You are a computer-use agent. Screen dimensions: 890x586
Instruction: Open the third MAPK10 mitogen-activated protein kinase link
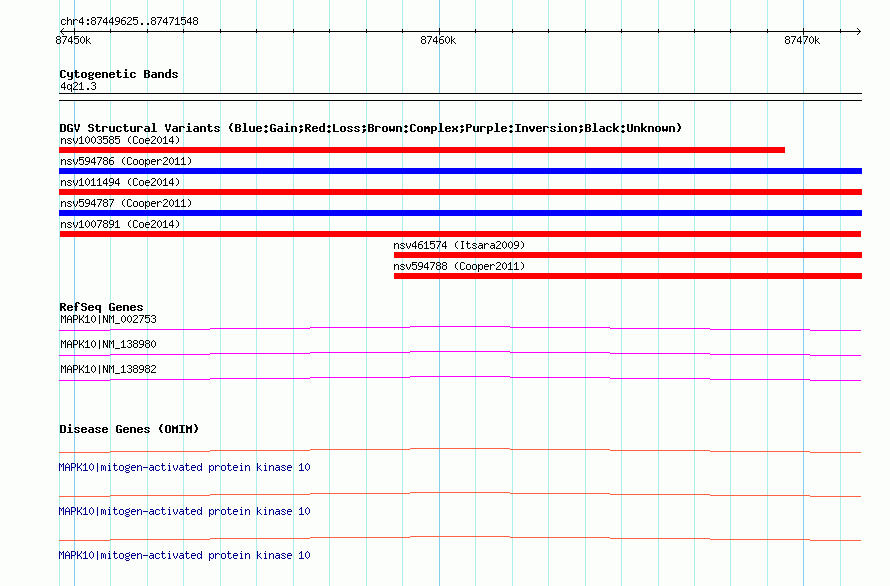click(x=184, y=555)
